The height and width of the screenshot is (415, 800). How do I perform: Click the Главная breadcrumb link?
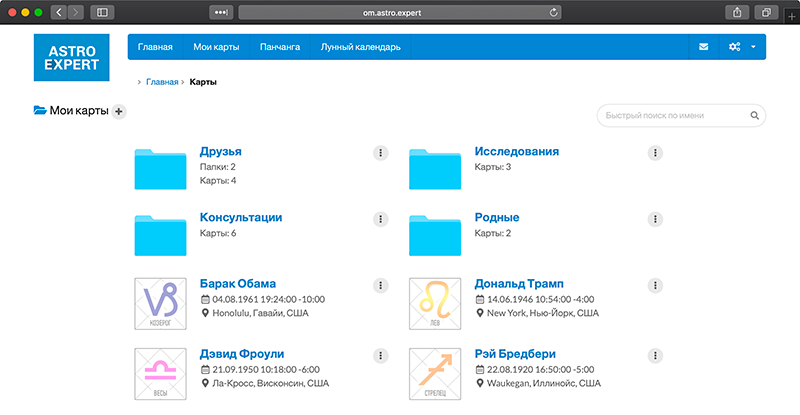coord(162,82)
